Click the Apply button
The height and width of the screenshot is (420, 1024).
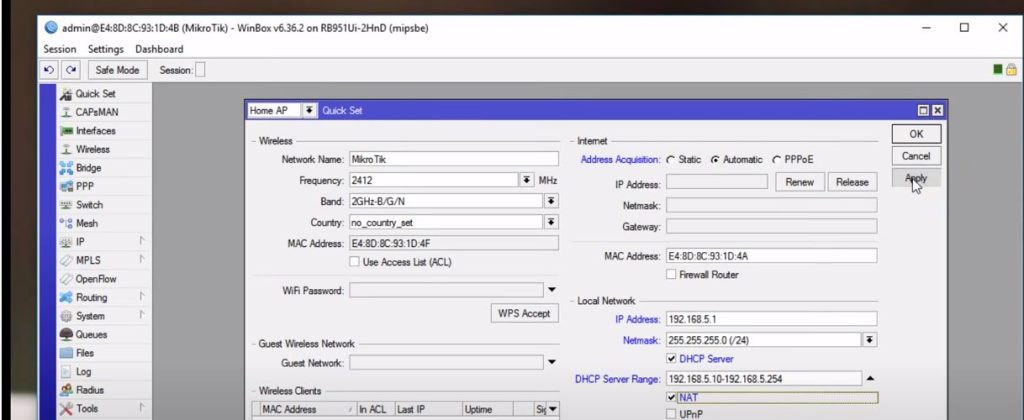click(916, 178)
